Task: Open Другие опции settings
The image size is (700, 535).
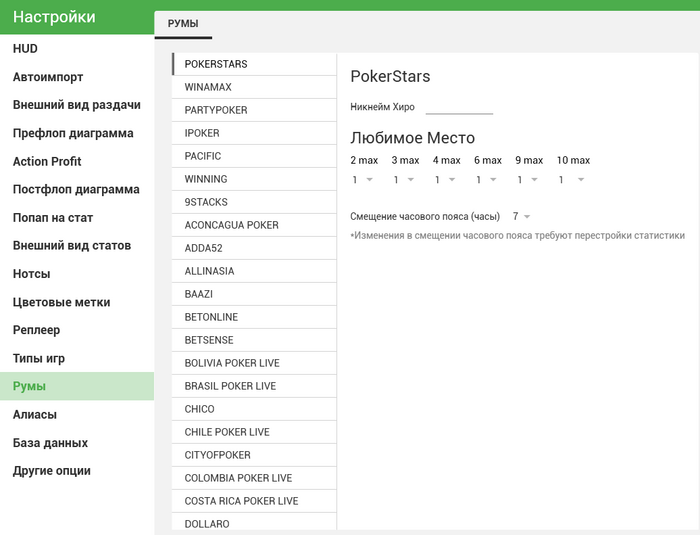Action: pyautogui.click(x=77, y=471)
